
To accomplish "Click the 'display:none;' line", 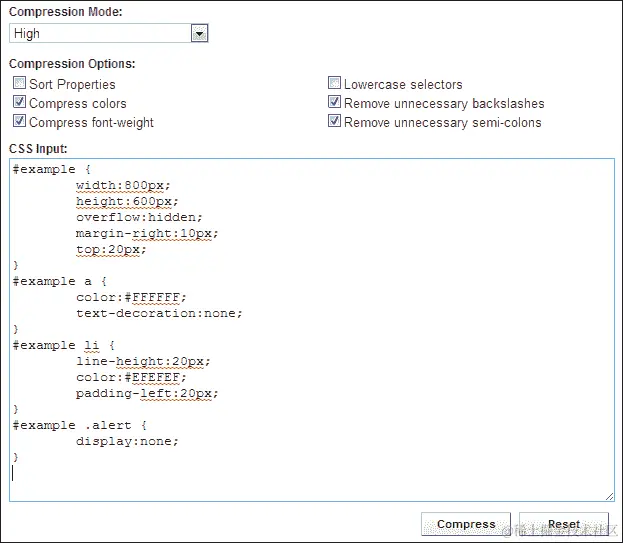I will coord(127,441).
